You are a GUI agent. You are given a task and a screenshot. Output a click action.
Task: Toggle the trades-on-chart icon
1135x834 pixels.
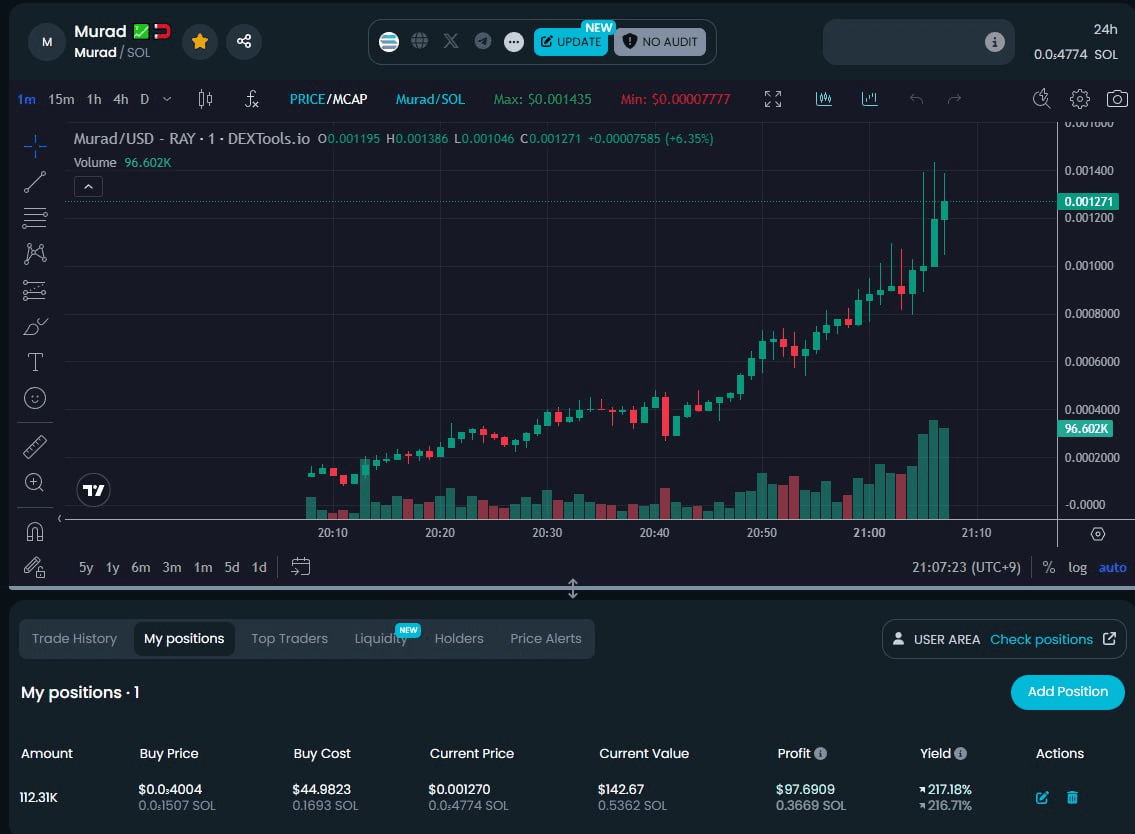tap(824, 99)
